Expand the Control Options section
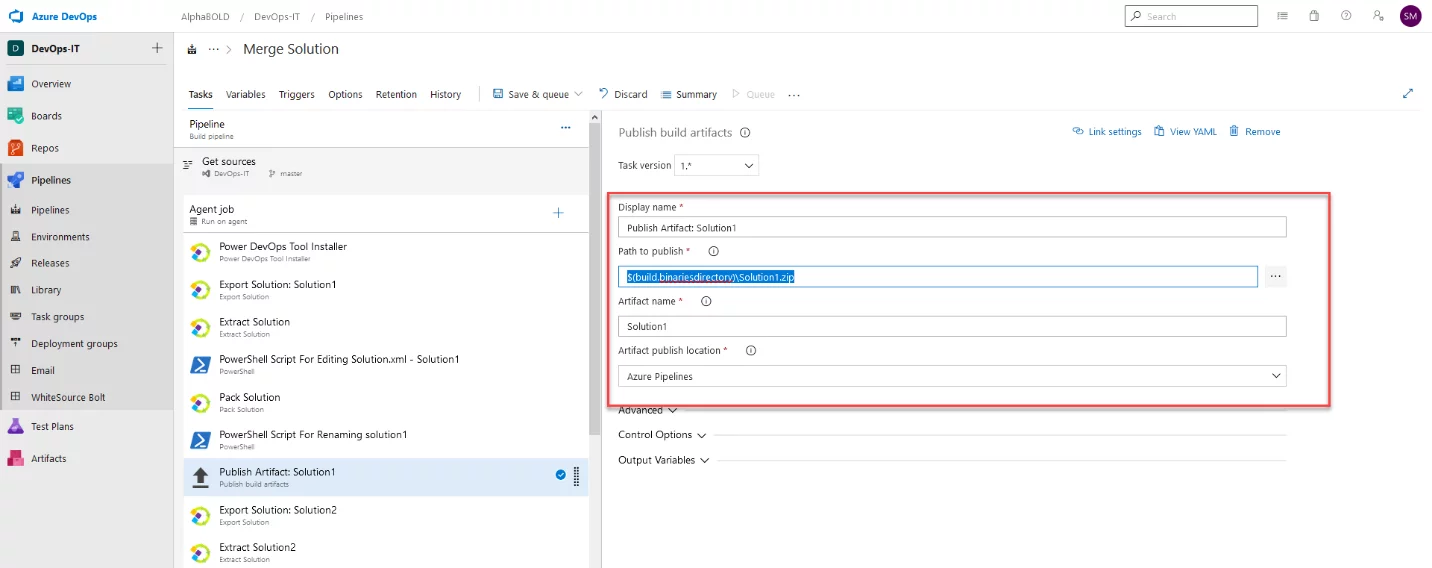Viewport: 1432px width, 568px height. pos(662,435)
